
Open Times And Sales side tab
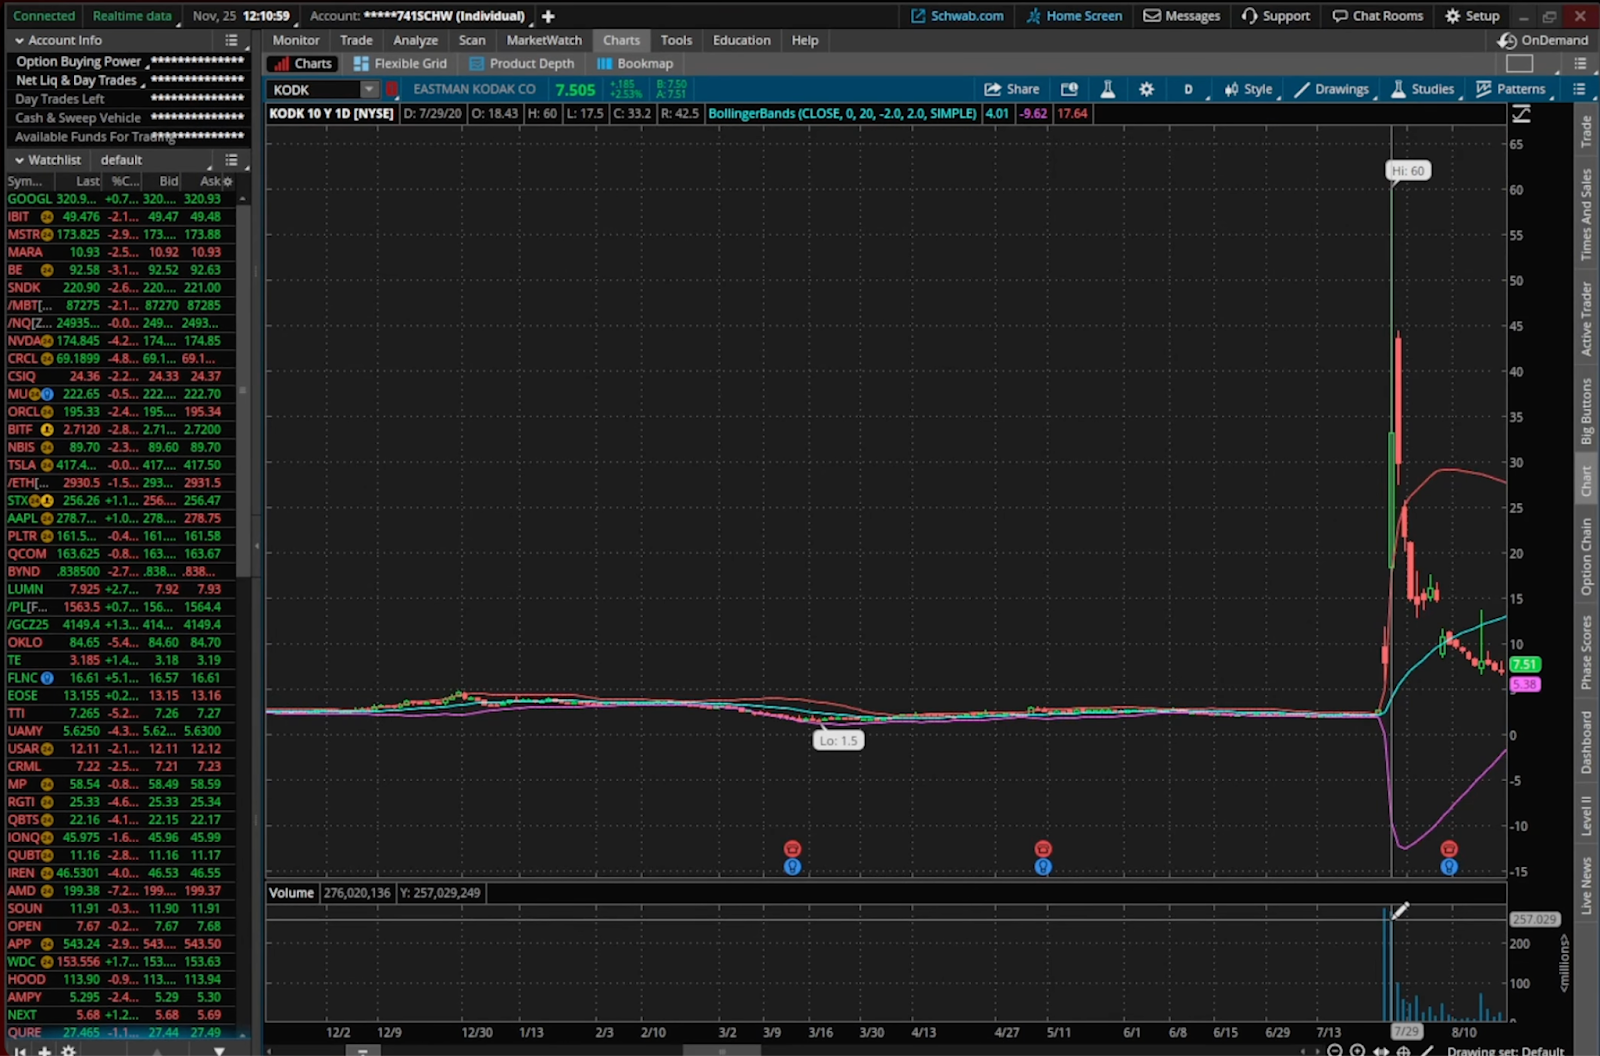[1586, 214]
